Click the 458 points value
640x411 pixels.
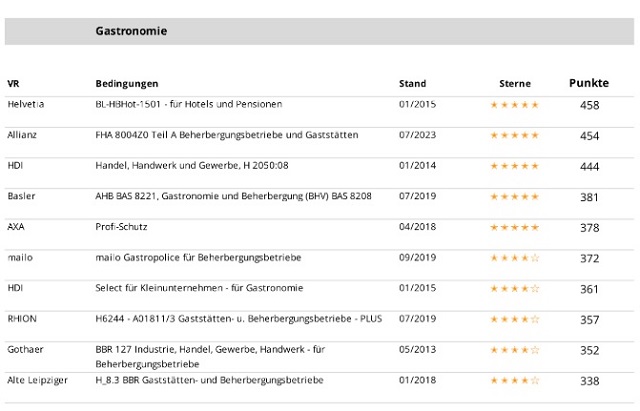589,105
